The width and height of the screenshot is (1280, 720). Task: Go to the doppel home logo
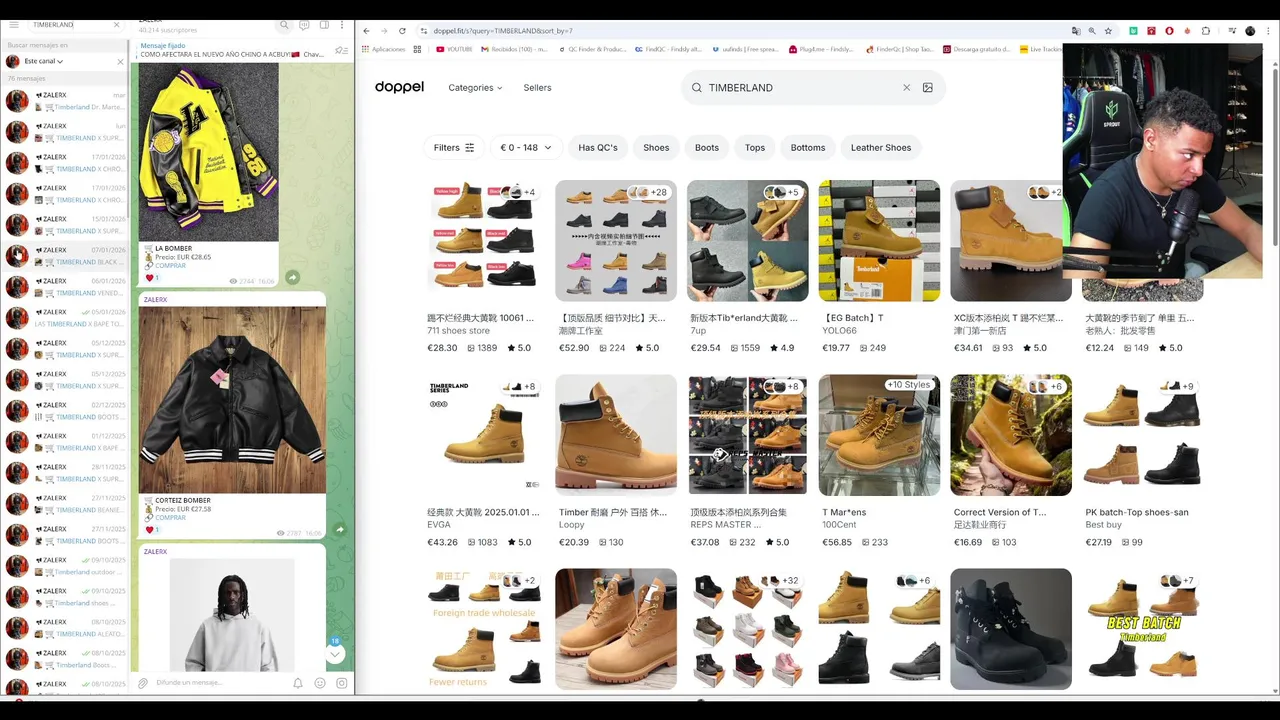pyautogui.click(x=399, y=87)
